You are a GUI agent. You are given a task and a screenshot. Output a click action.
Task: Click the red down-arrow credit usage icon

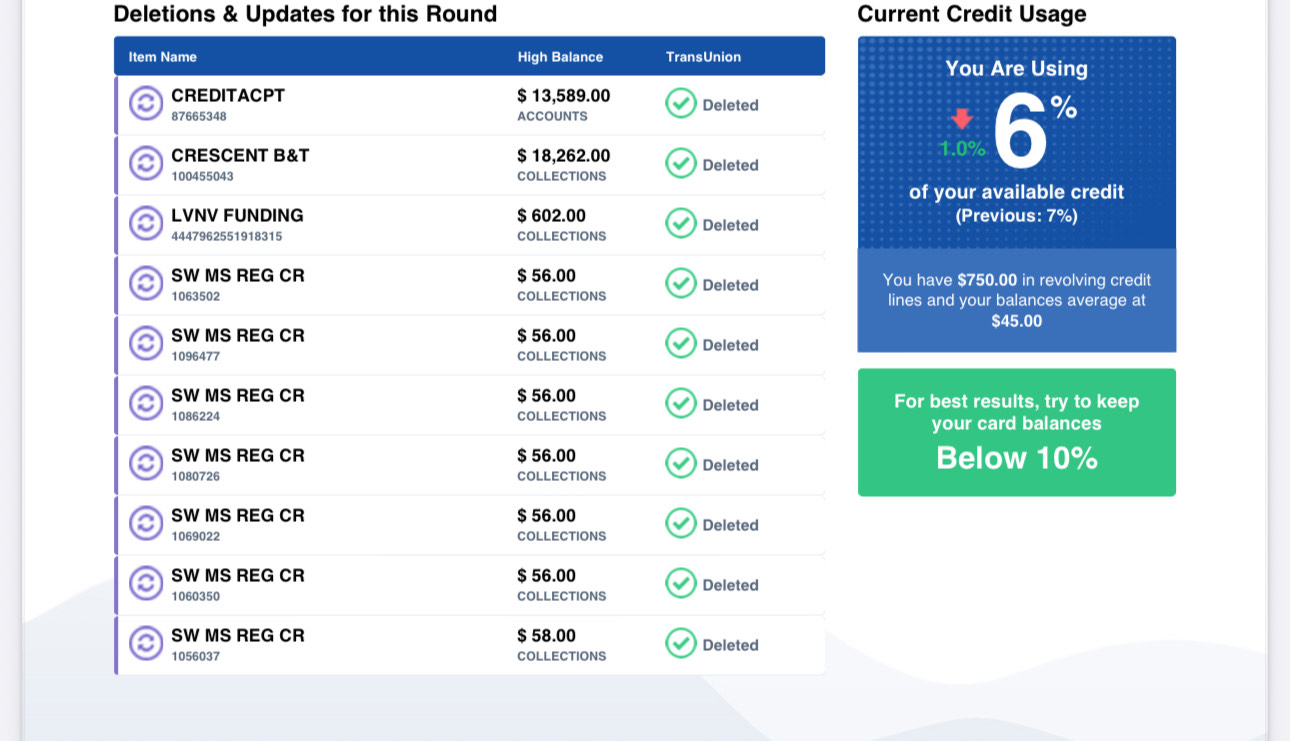[962, 119]
